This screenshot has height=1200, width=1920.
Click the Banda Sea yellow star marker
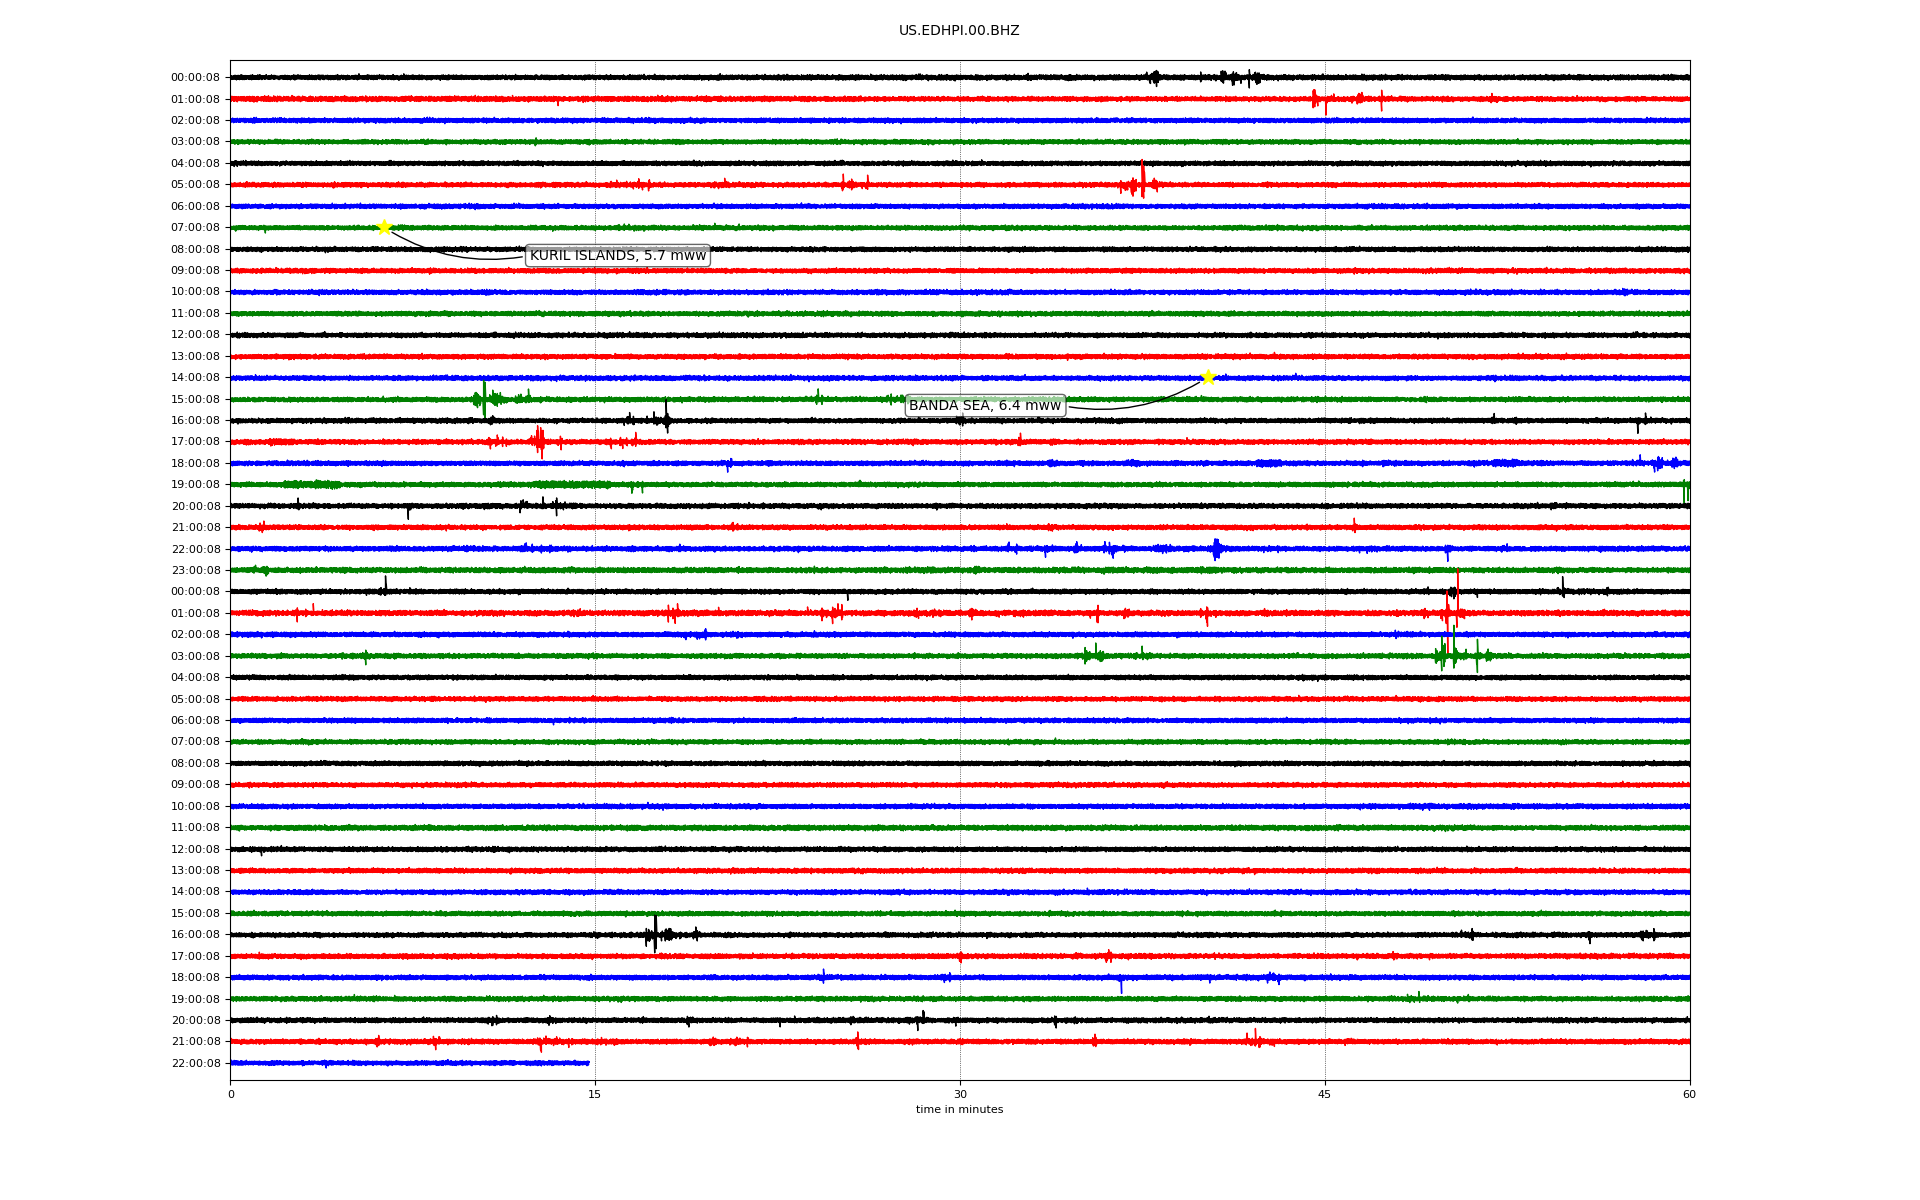(1208, 377)
